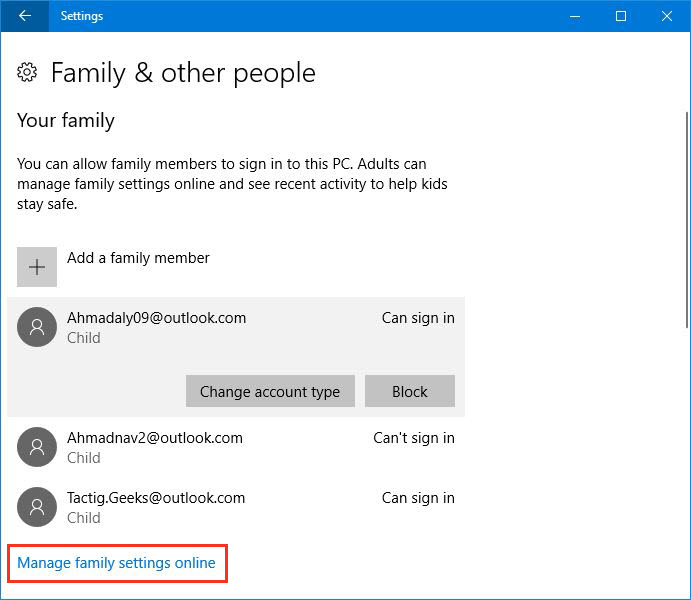The width and height of the screenshot is (691, 600).
Task: Click the scrollbar up arrow
Action: point(684,40)
